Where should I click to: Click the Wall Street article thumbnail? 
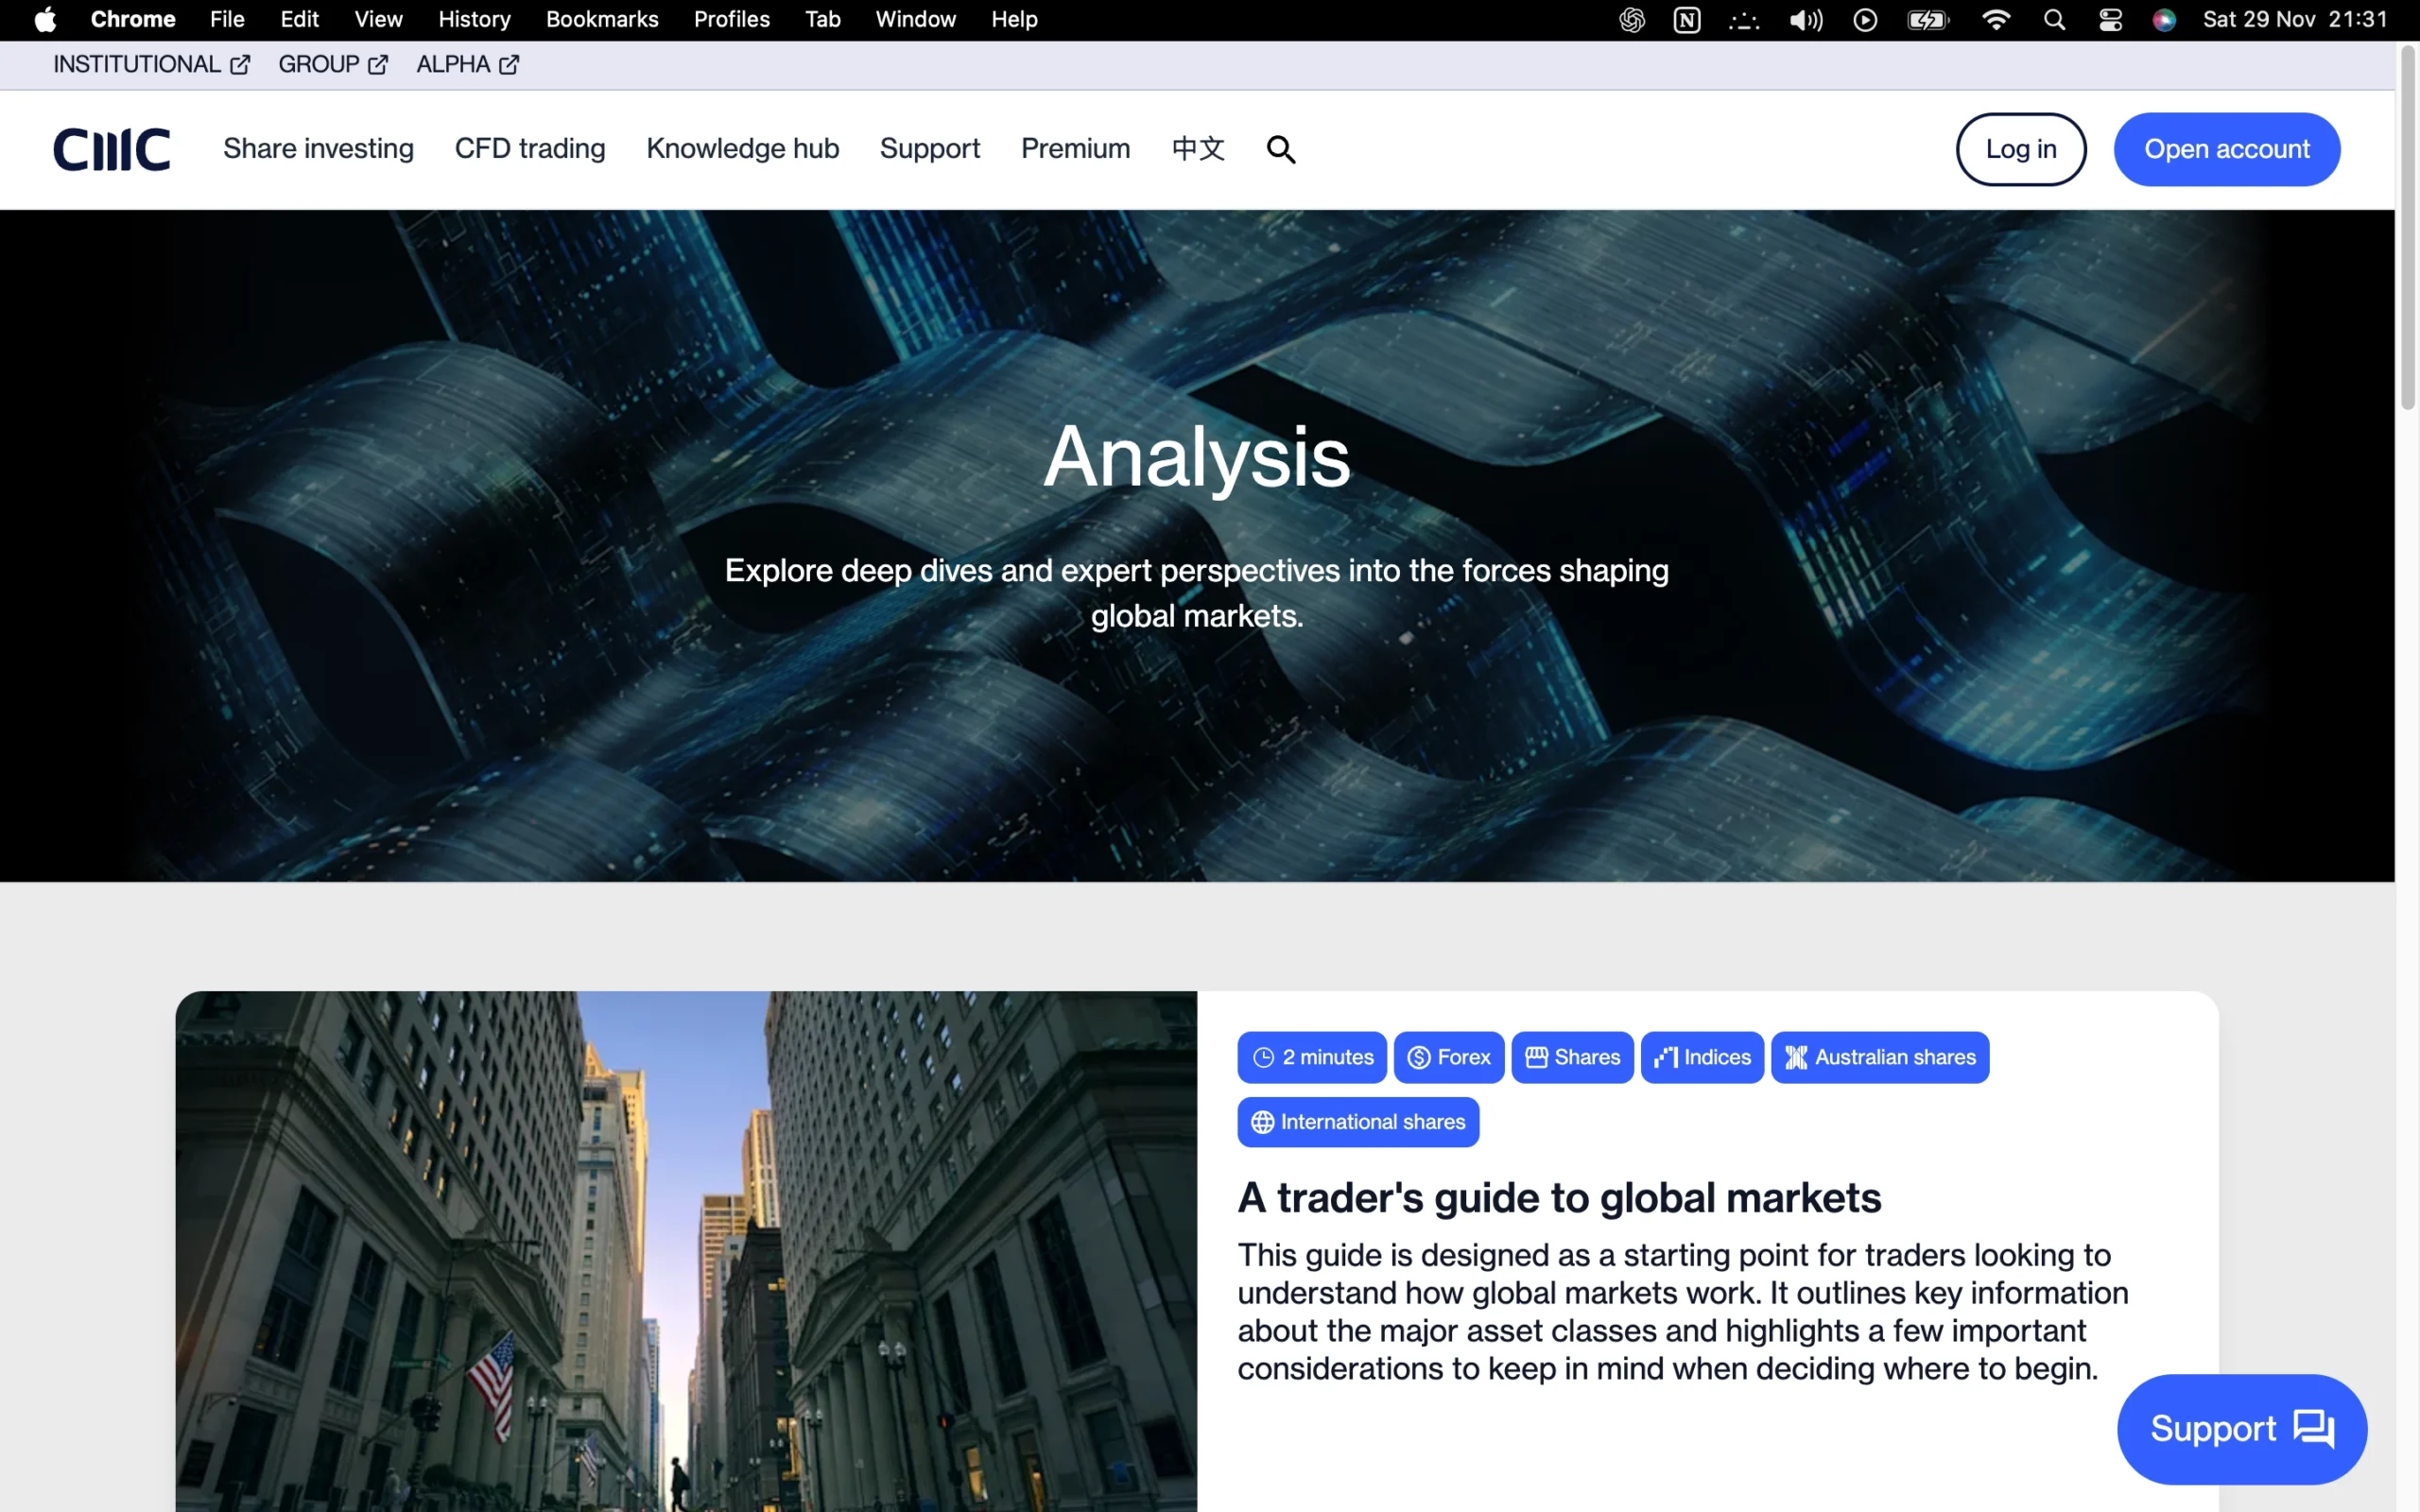click(687, 1250)
